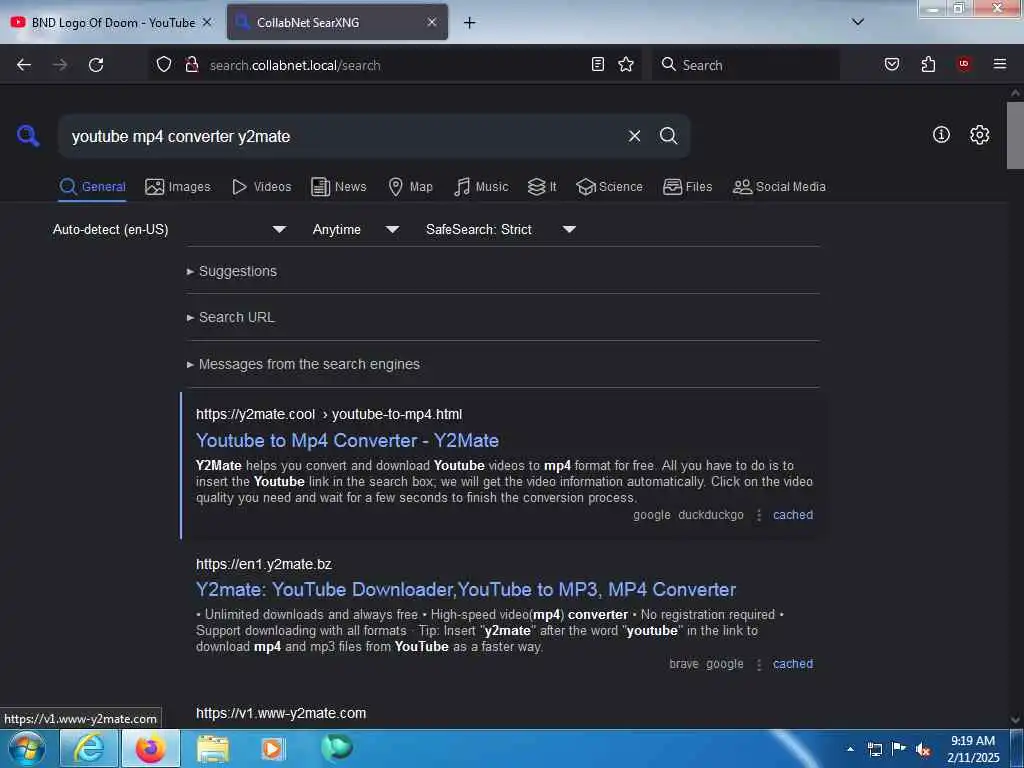Open options dots on en1.y2mate.bz result
1024x768 pixels.
point(758,664)
